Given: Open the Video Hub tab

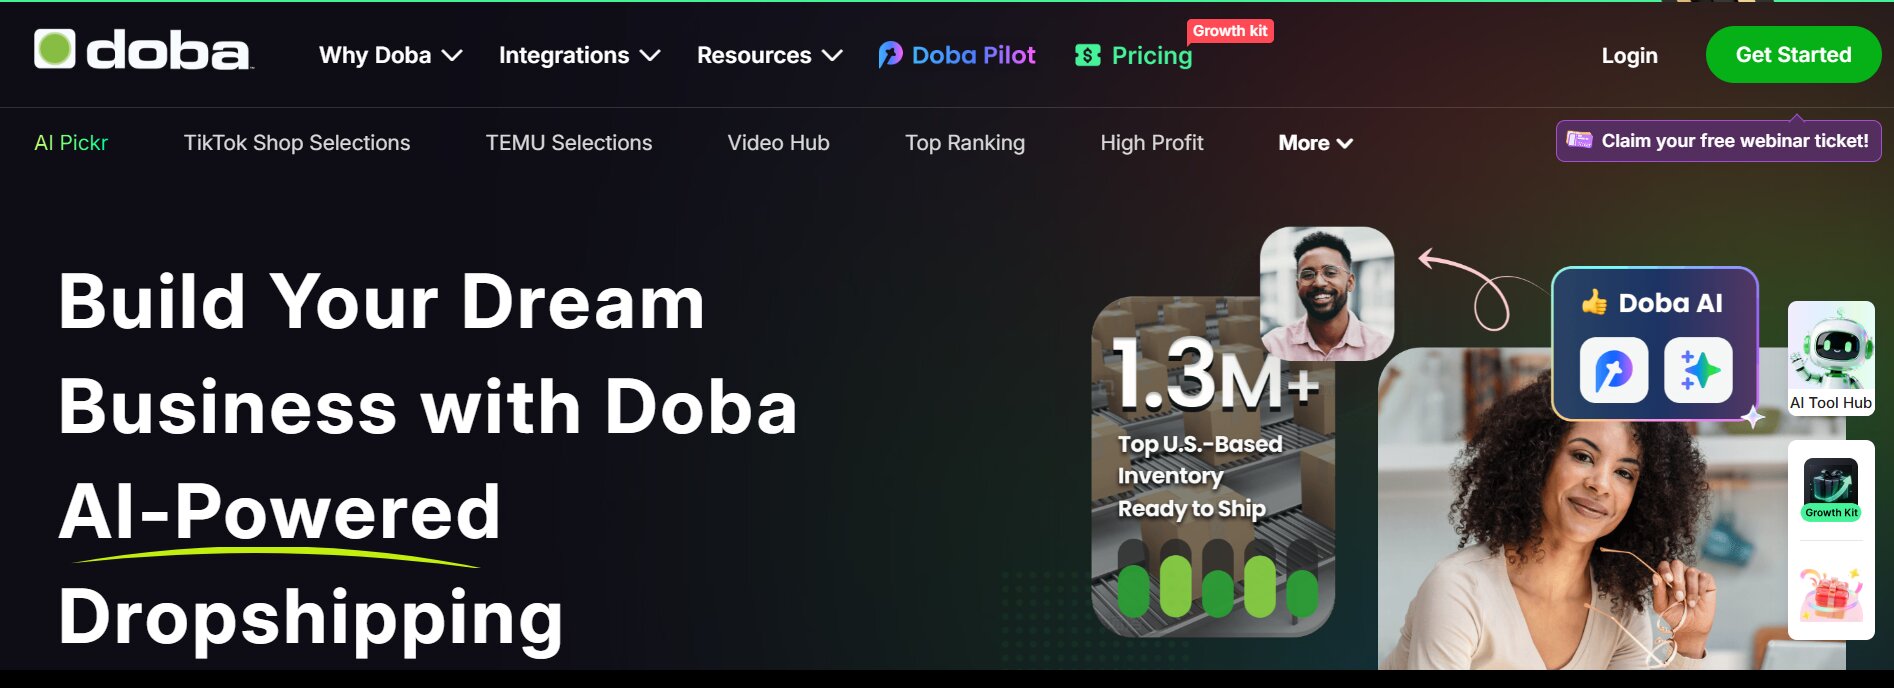Looking at the screenshot, I should tap(778, 143).
